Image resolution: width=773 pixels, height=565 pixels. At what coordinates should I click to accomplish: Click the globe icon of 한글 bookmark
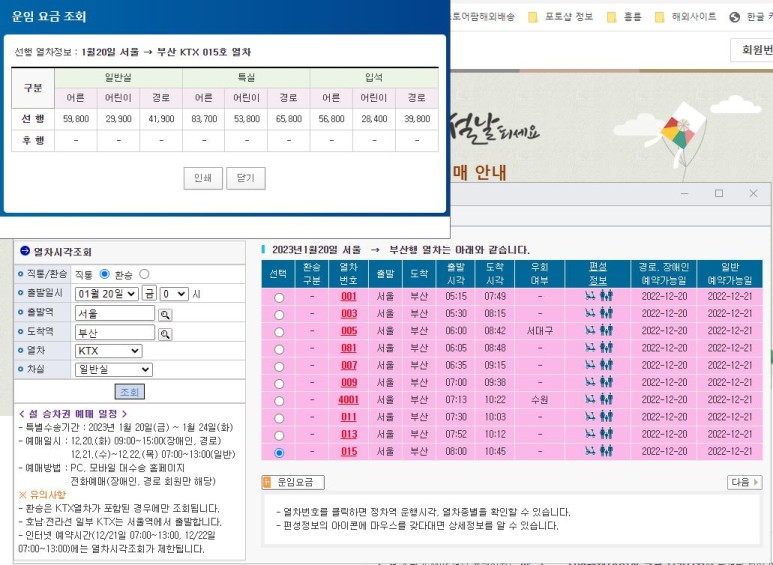[x=735, y=17]
